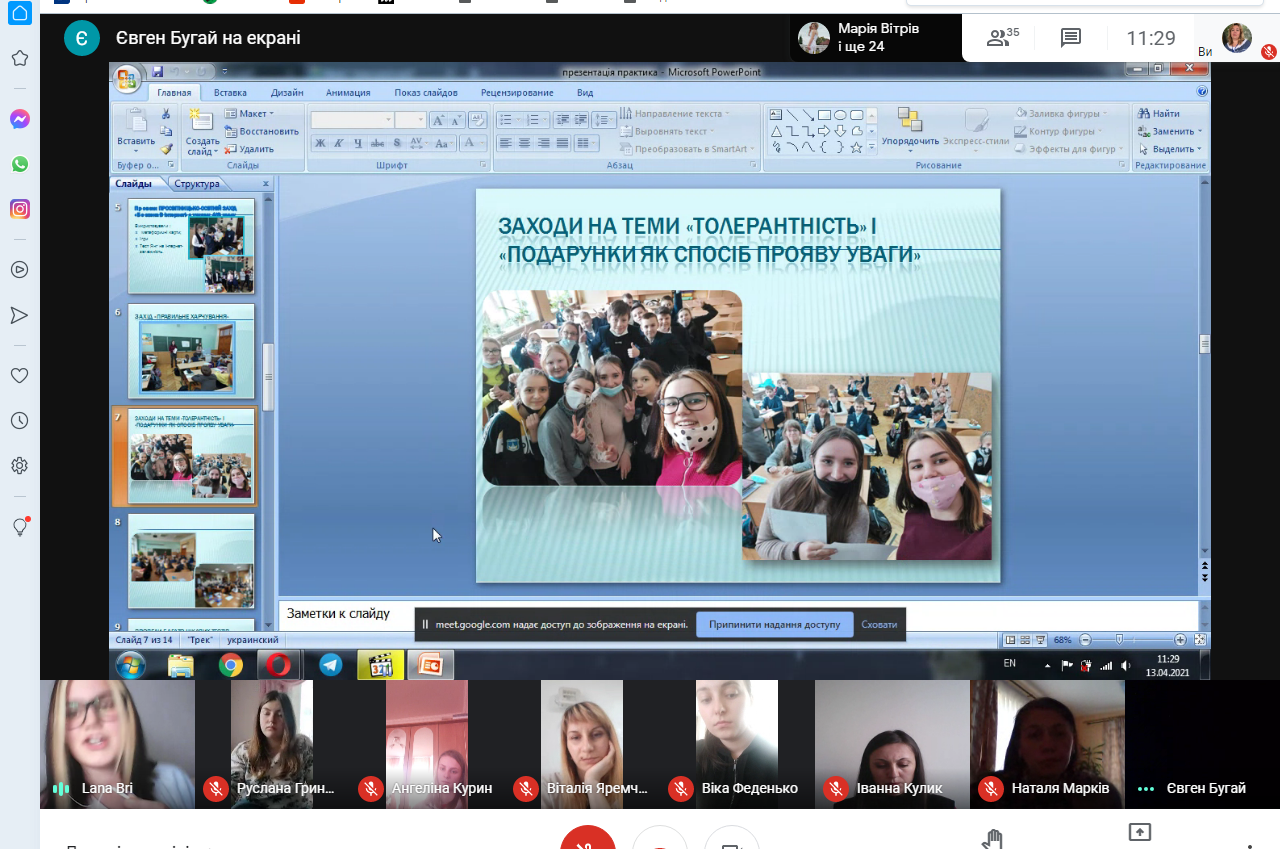Screen dimensions: 1280x849
Task: Select slide 6 thumbnail Правильне харчування
Action: [x=191, y=353]
